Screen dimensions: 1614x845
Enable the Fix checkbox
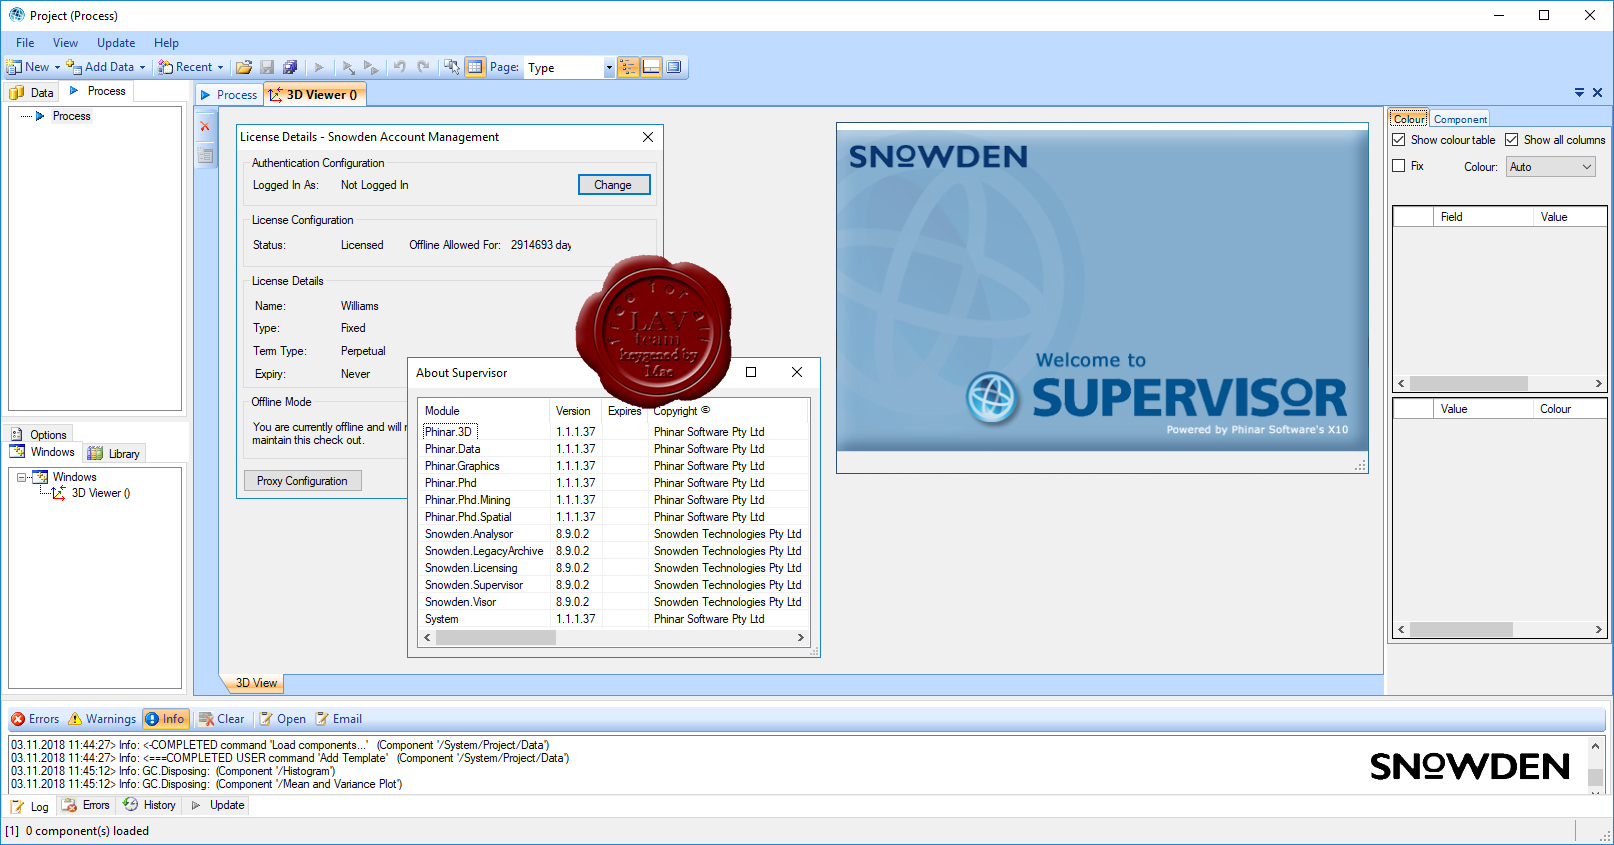tap(1399, 166)
